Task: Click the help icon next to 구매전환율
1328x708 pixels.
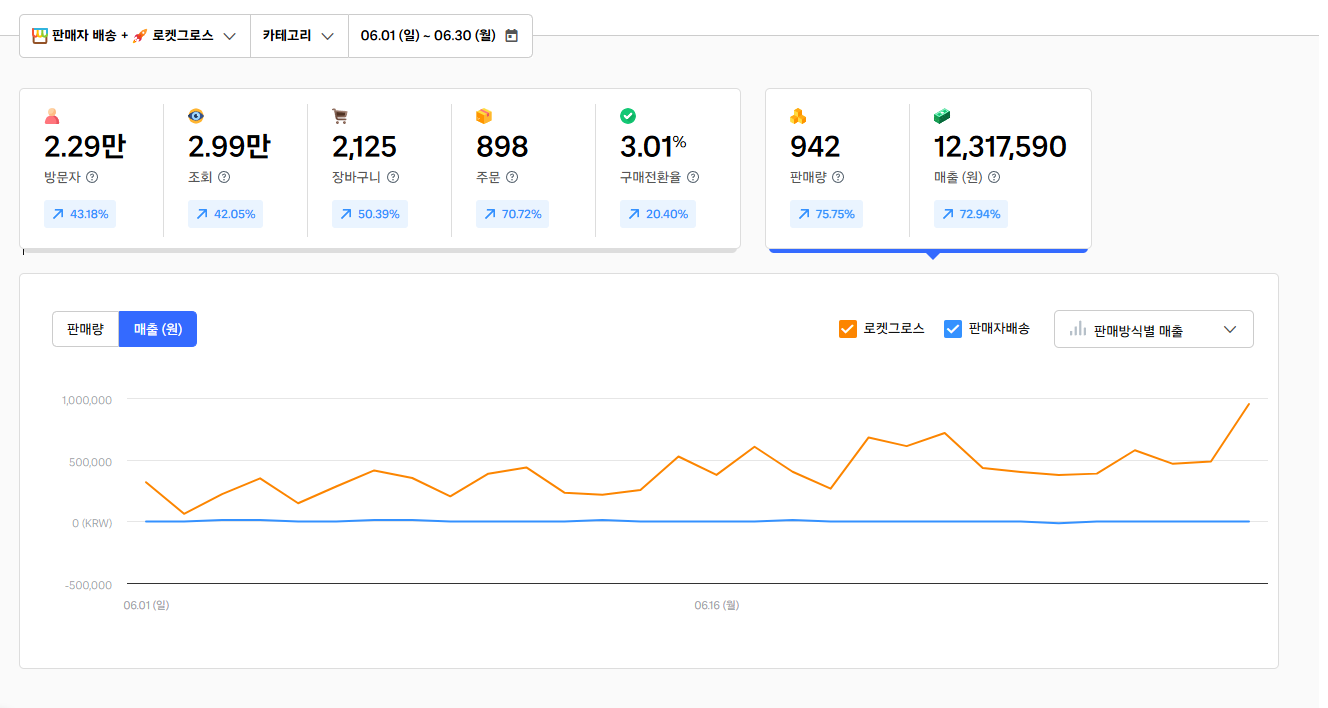Action: [693, 177]
